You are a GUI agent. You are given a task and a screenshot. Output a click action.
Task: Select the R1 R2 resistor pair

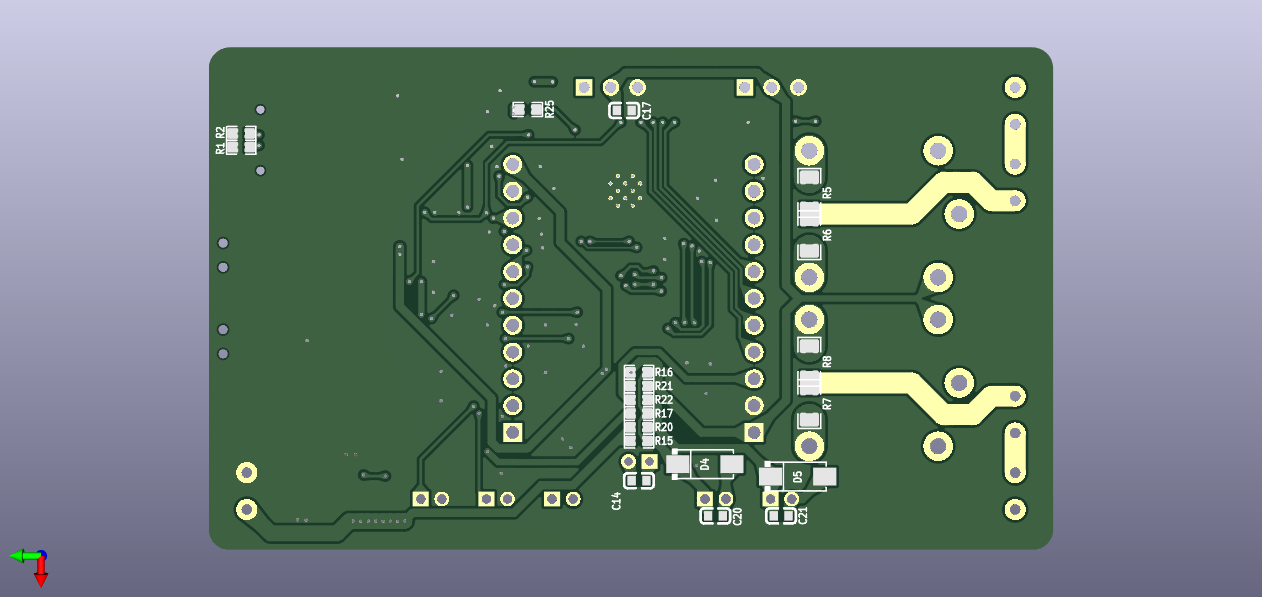pyautogui.click(x=241, y=140)
